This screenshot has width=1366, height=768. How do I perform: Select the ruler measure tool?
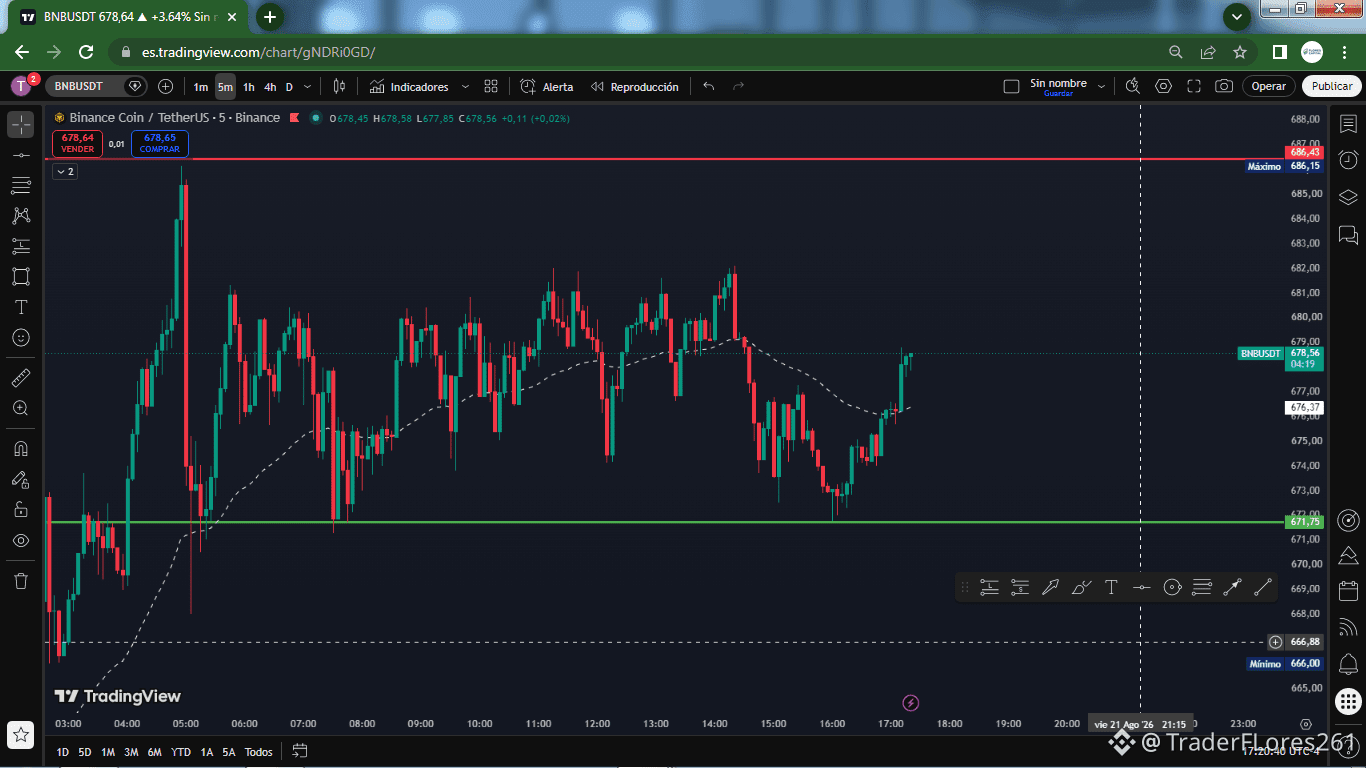tap(21, 378)
